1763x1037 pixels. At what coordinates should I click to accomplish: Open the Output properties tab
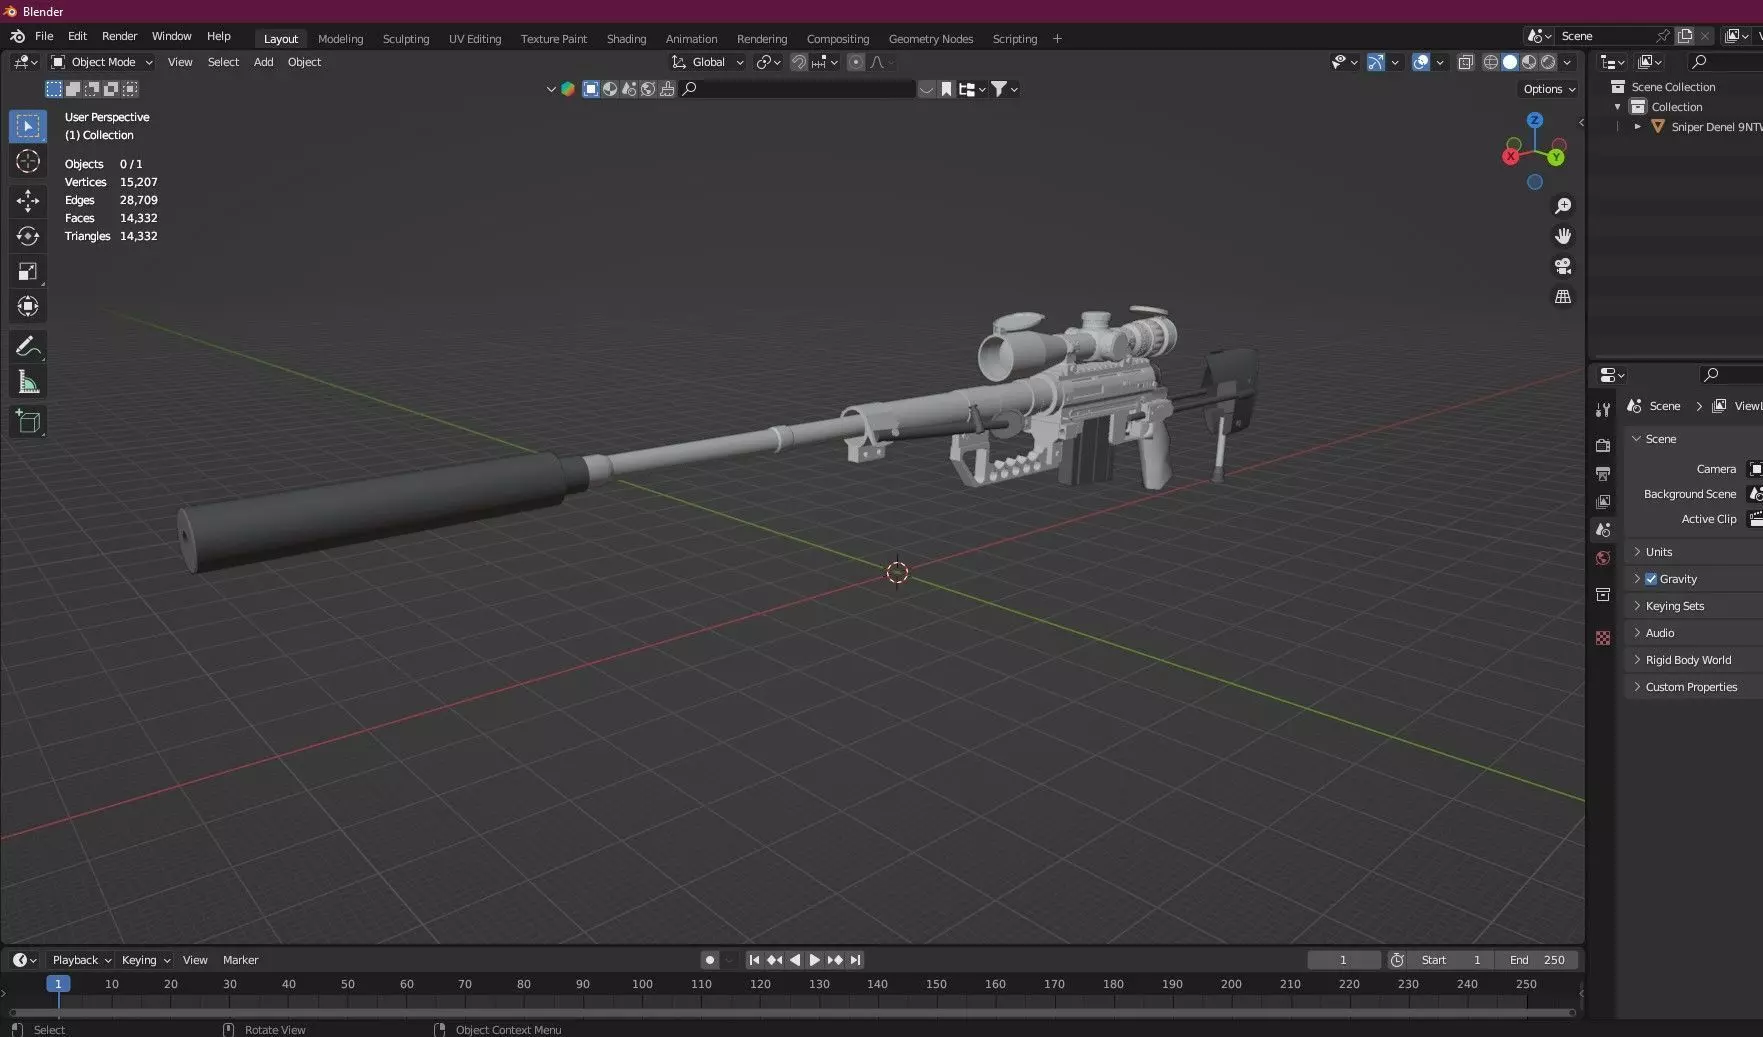pos(1603,473)
